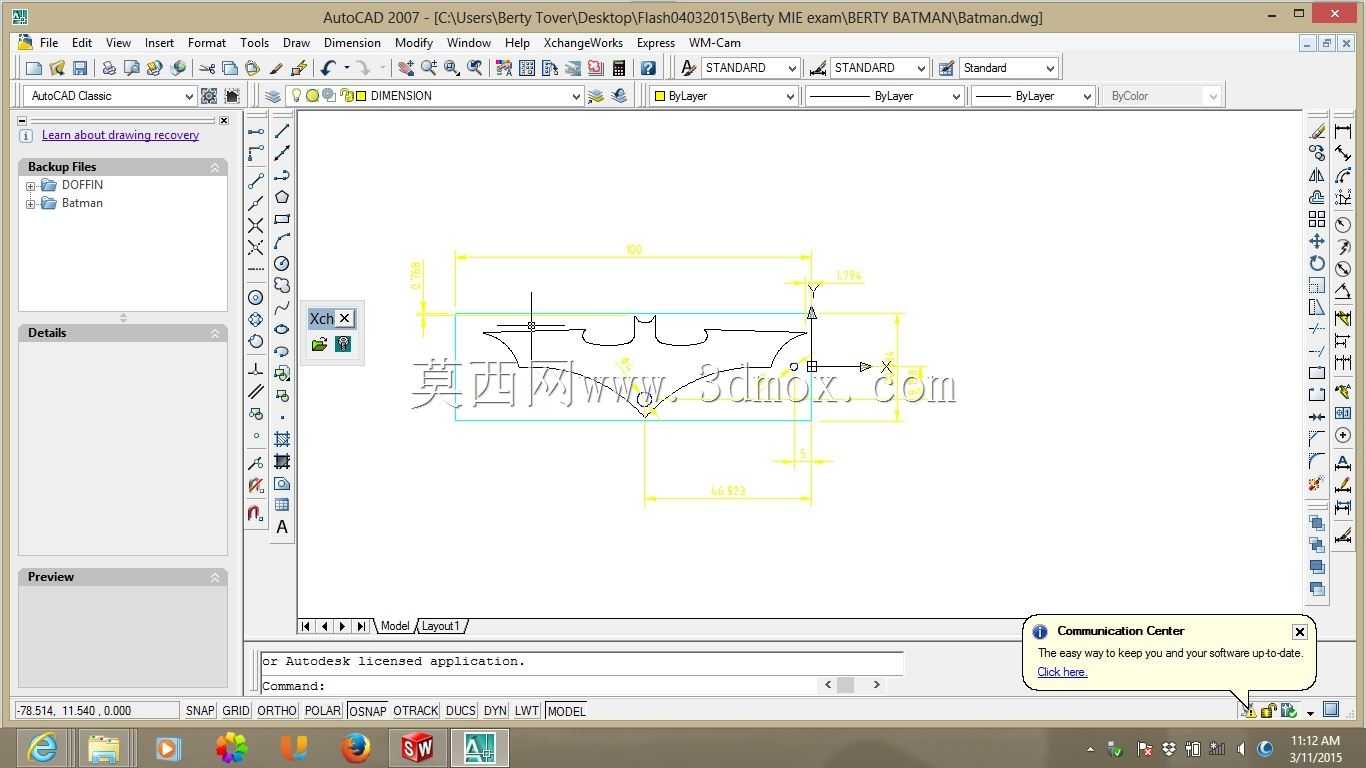Image resolution: width=1366 pixels, height=768 pixels.
Task: Open the XchangeWorks menu
Action: click(583, 43)
